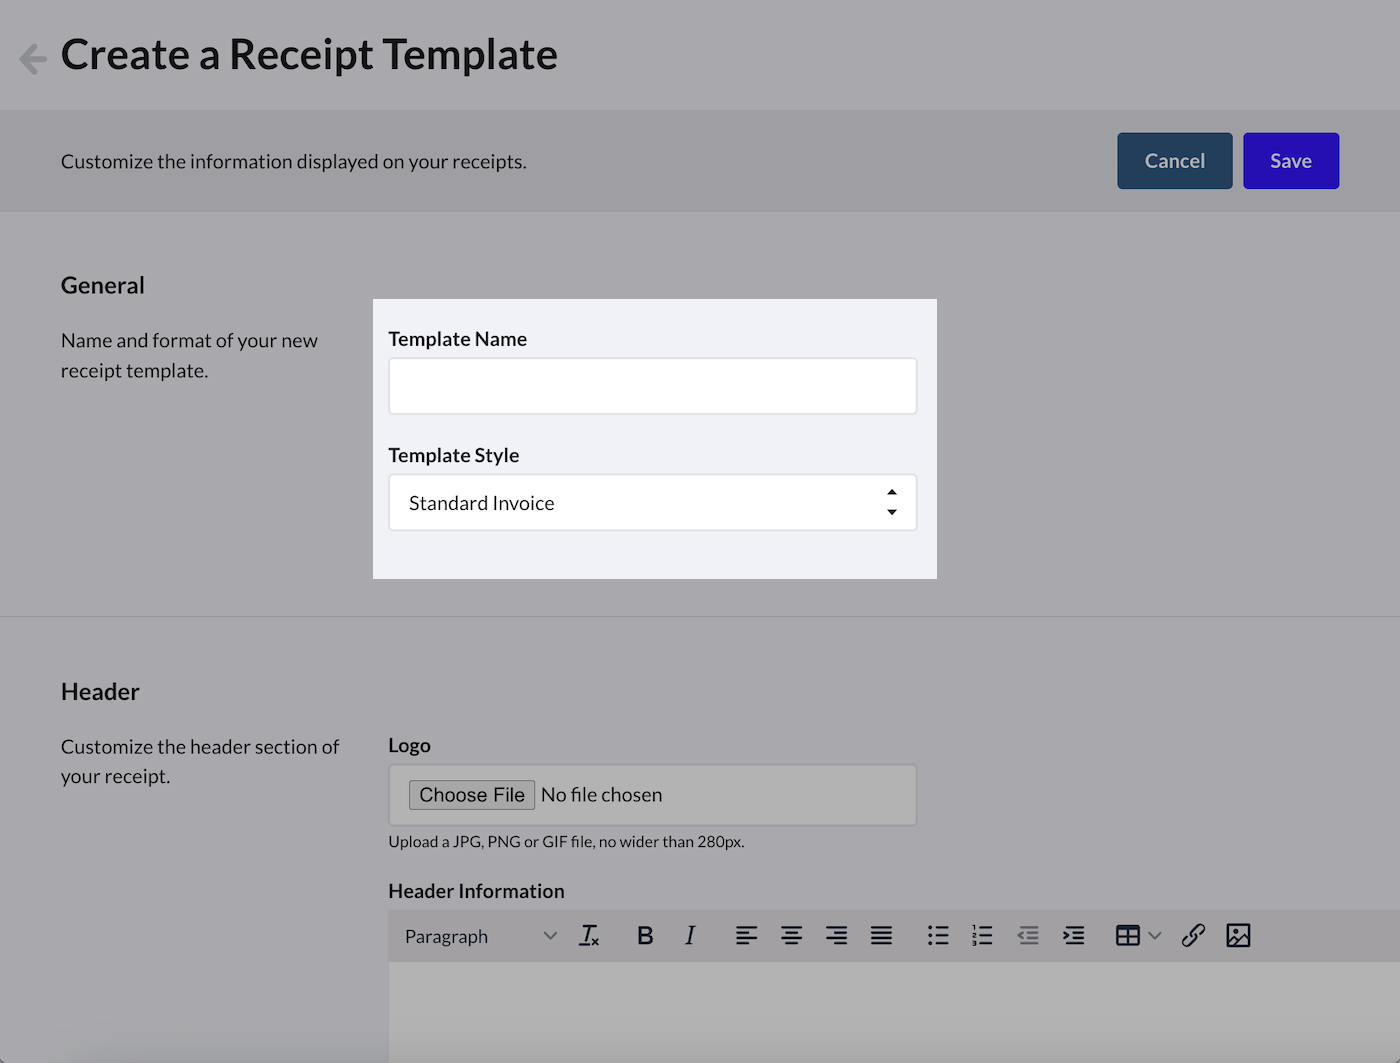The width and height of the screenshot is (1400, 1063).
Task: Open the table insert dropdown
Action: click(1138, 936)
